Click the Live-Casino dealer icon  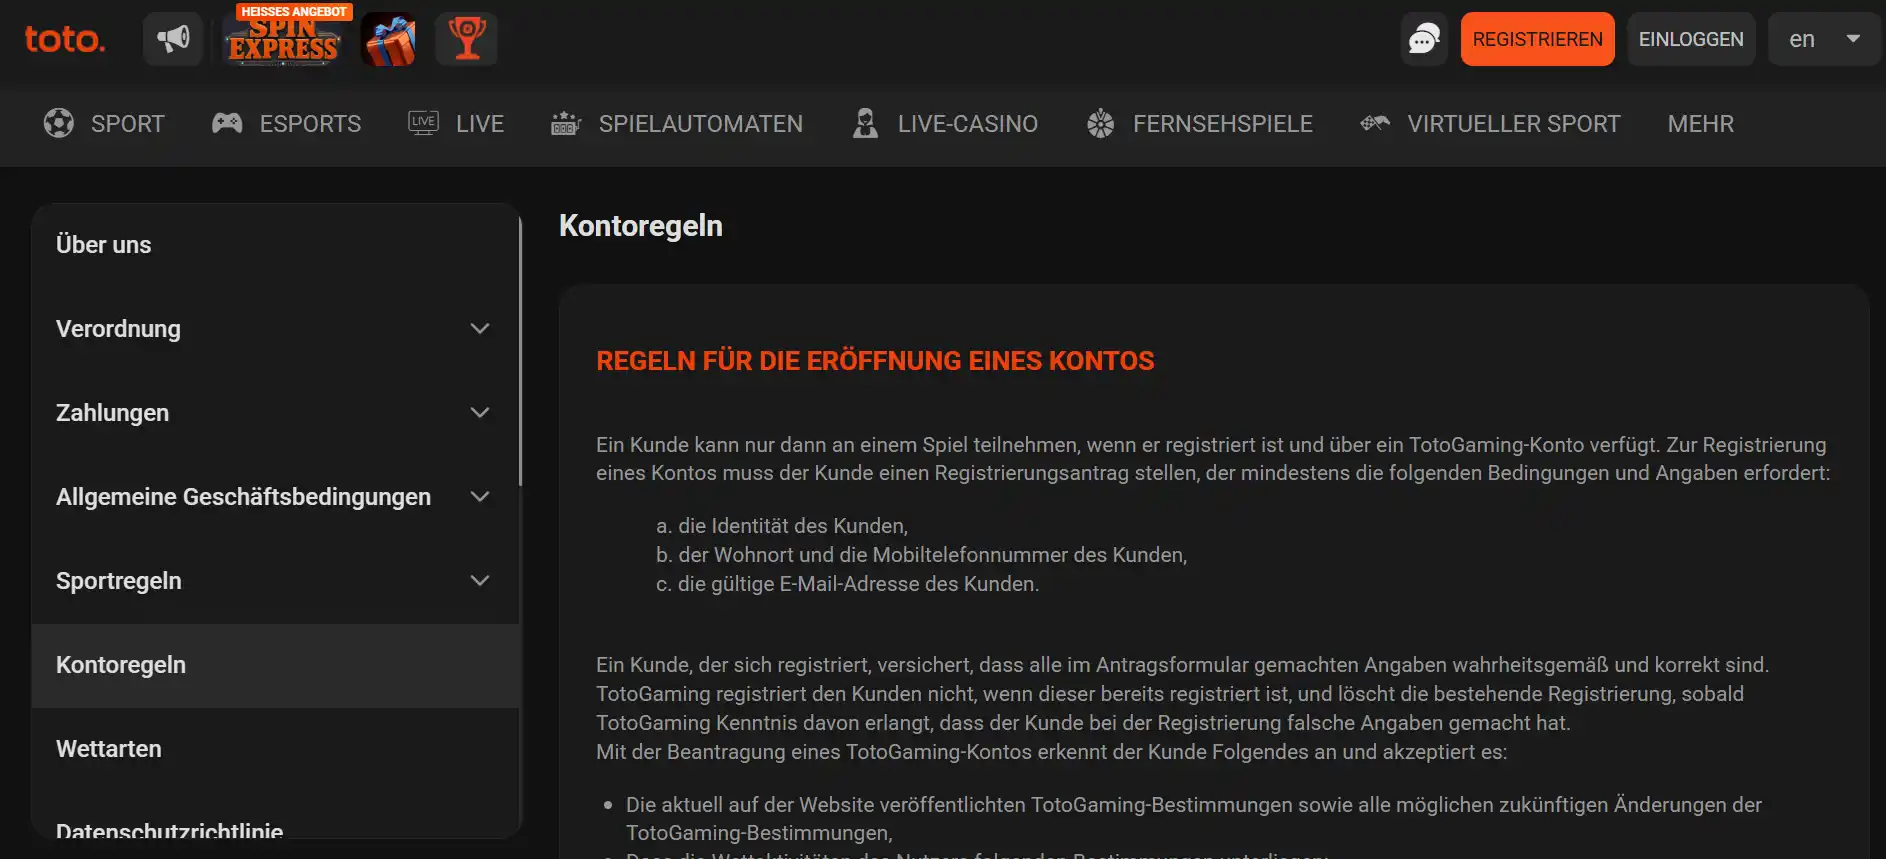(865, 123)
